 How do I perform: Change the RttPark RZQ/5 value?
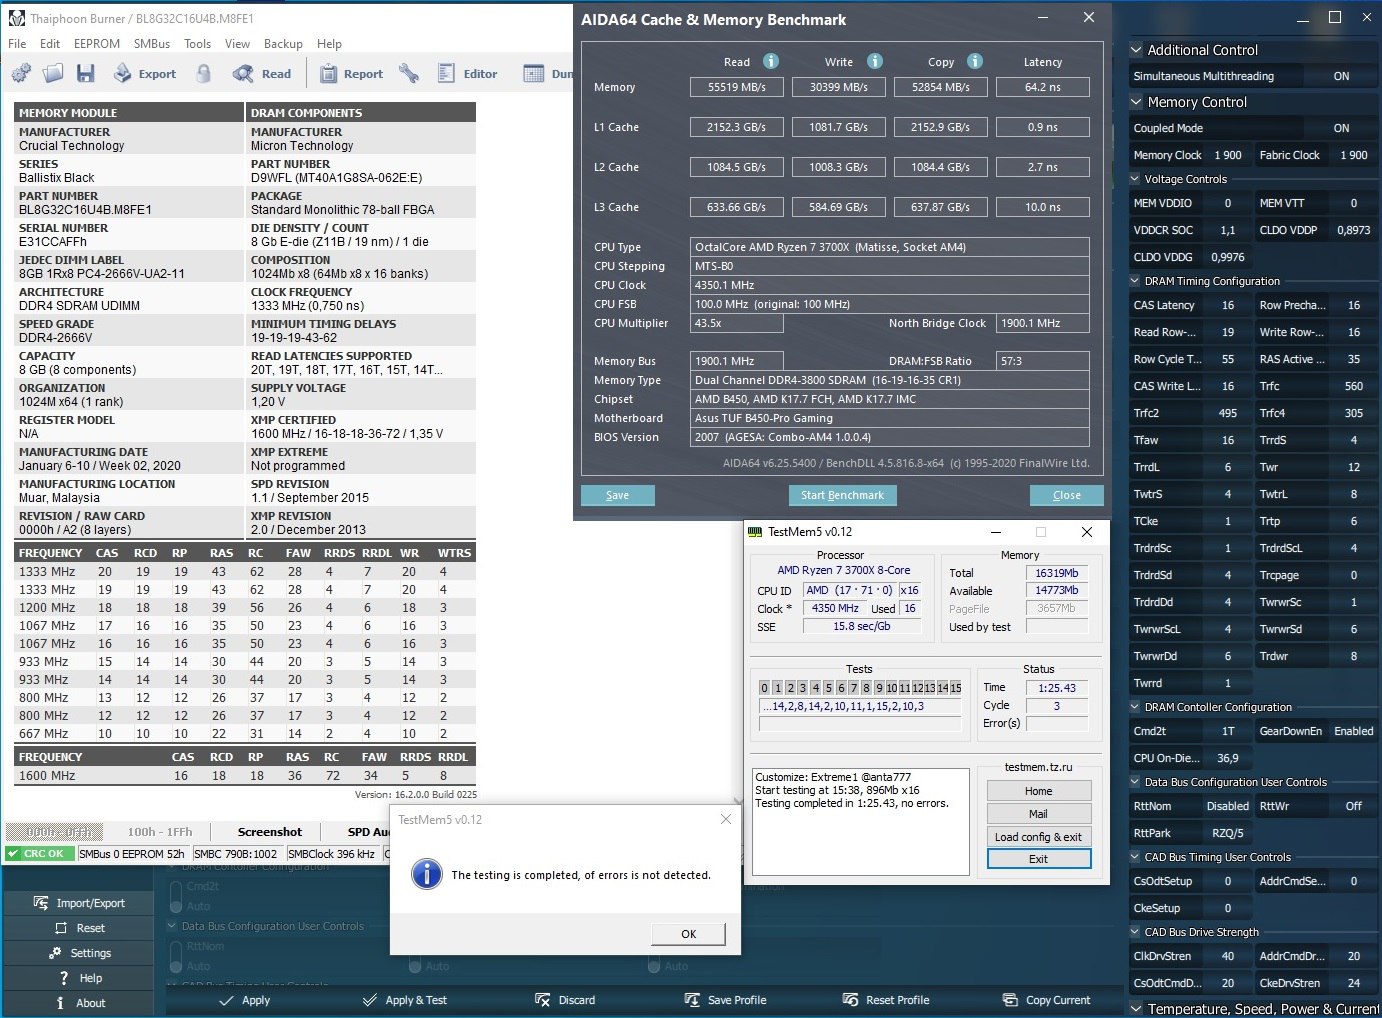pos(1227,833)
